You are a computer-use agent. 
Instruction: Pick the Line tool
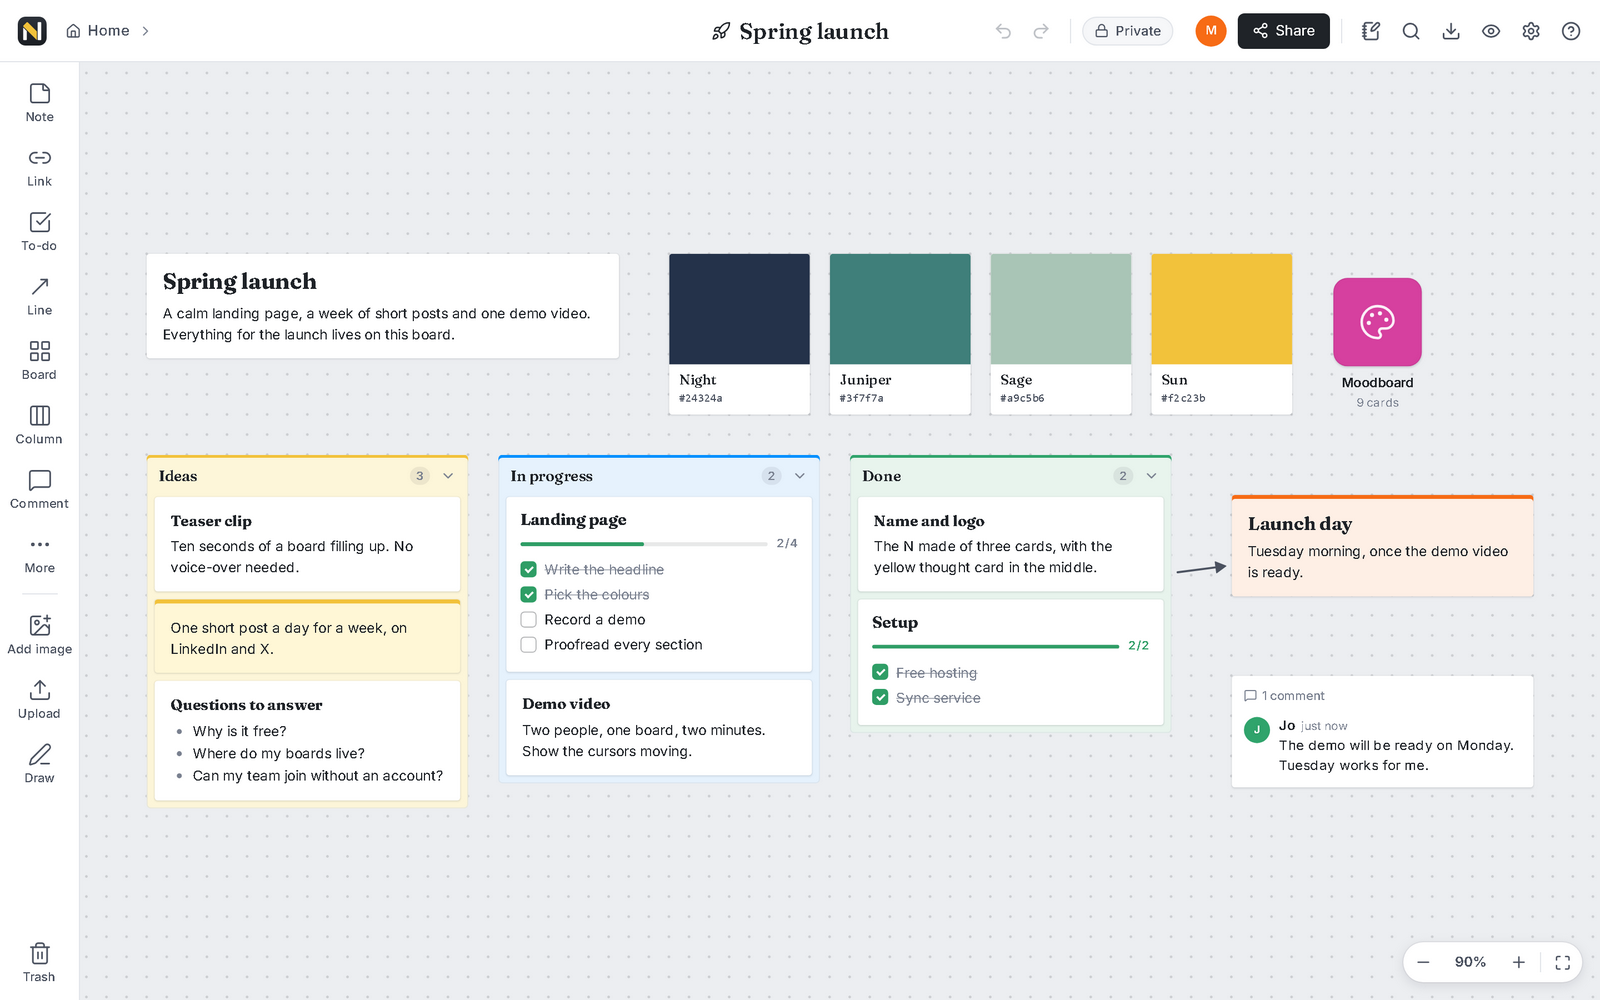pyautogui.click(x=39, y=297)
